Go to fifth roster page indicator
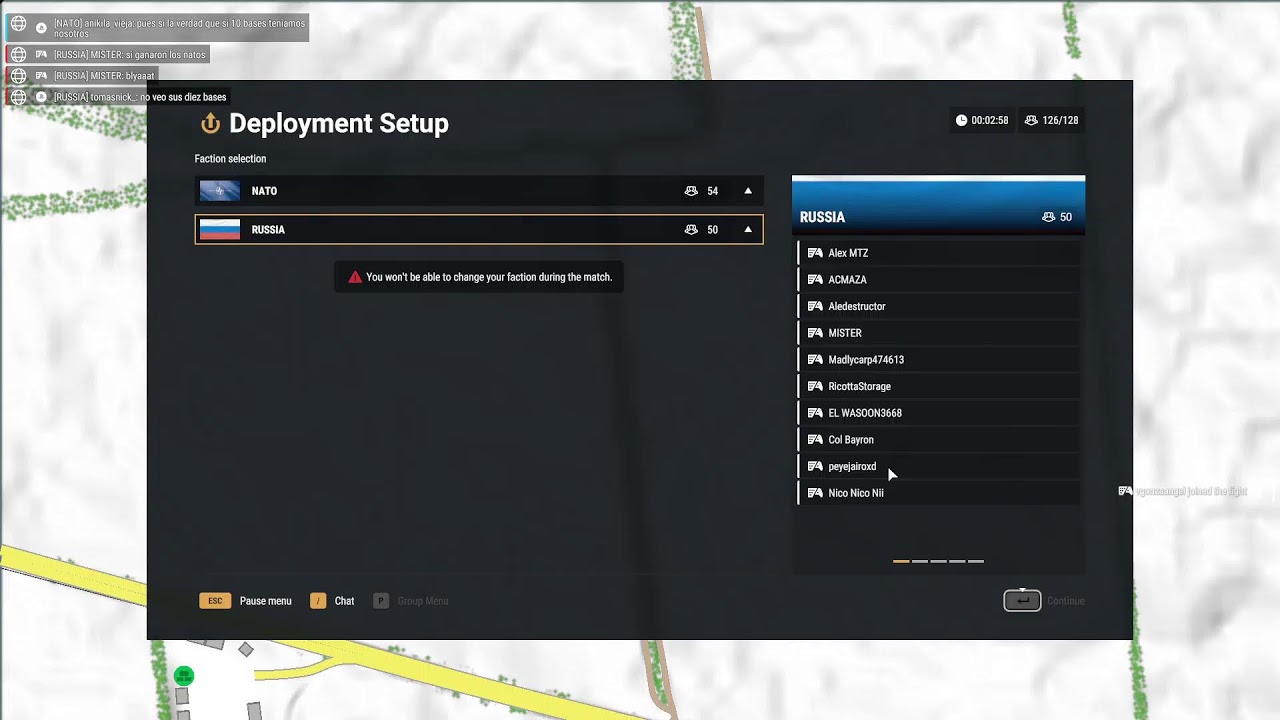Screen dimensions: 1280x720 pos(976,561)
